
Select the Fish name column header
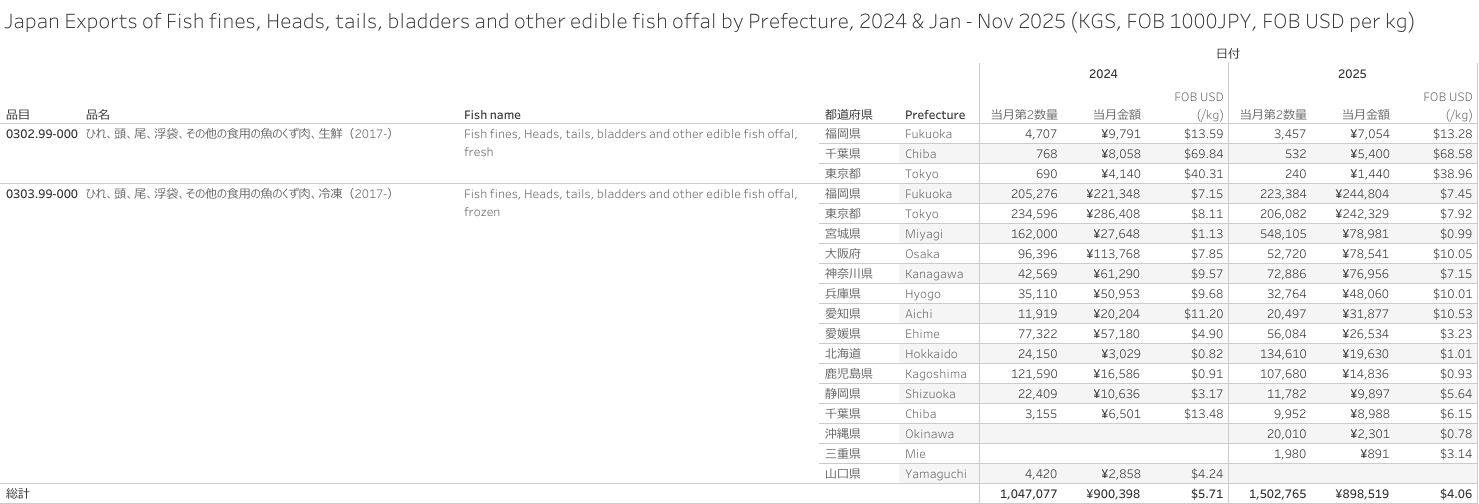(492, 115)
